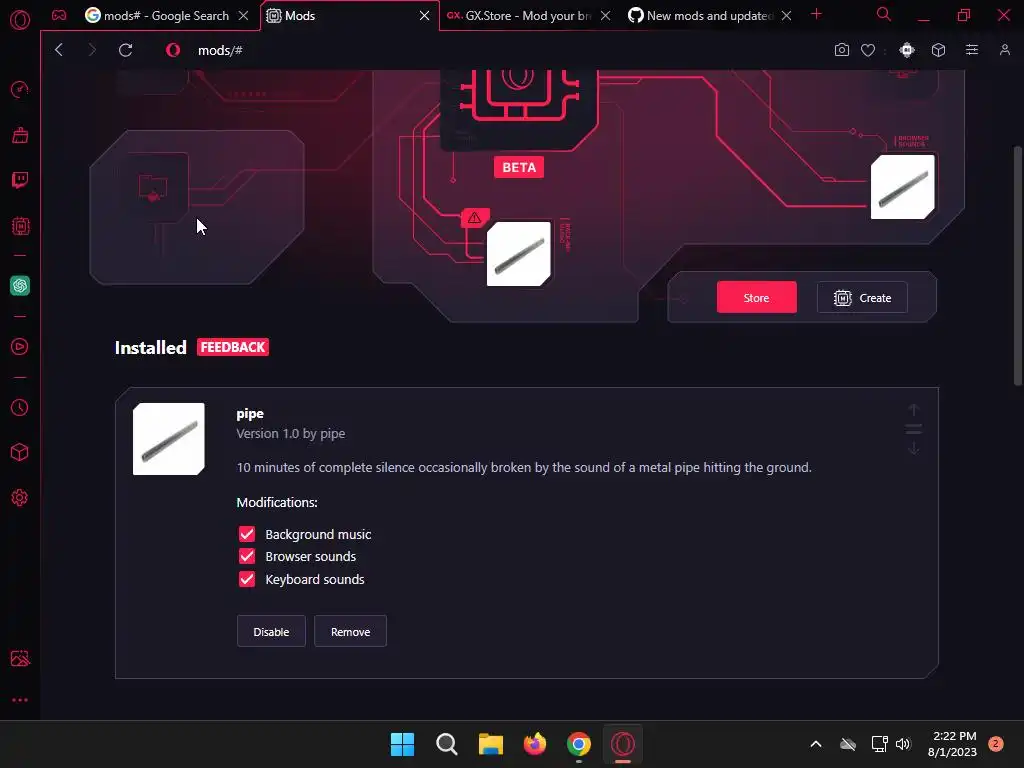Open Mods toolbar chip icon
Image resolution: width=1024 pixels, height=768 pixels.
[x=907, y=50]
